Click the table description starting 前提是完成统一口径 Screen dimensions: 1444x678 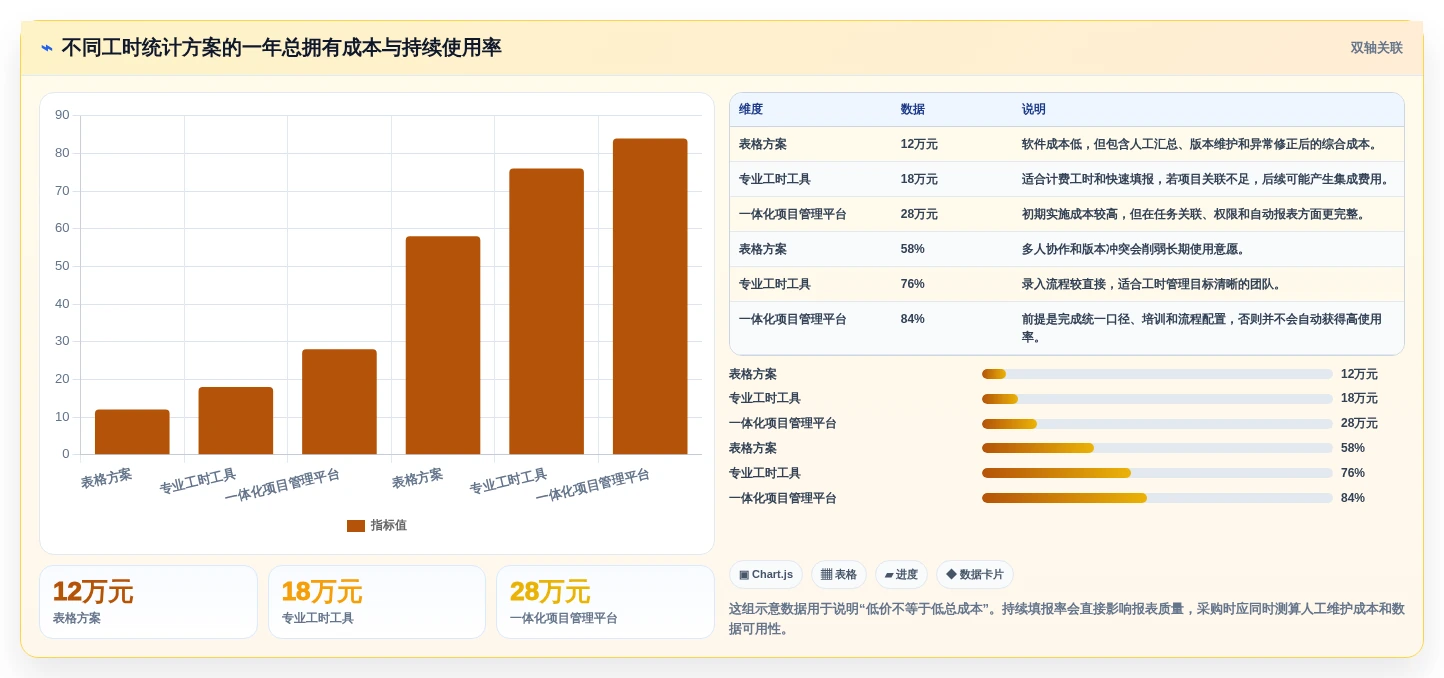click(x=1202, y=328)
